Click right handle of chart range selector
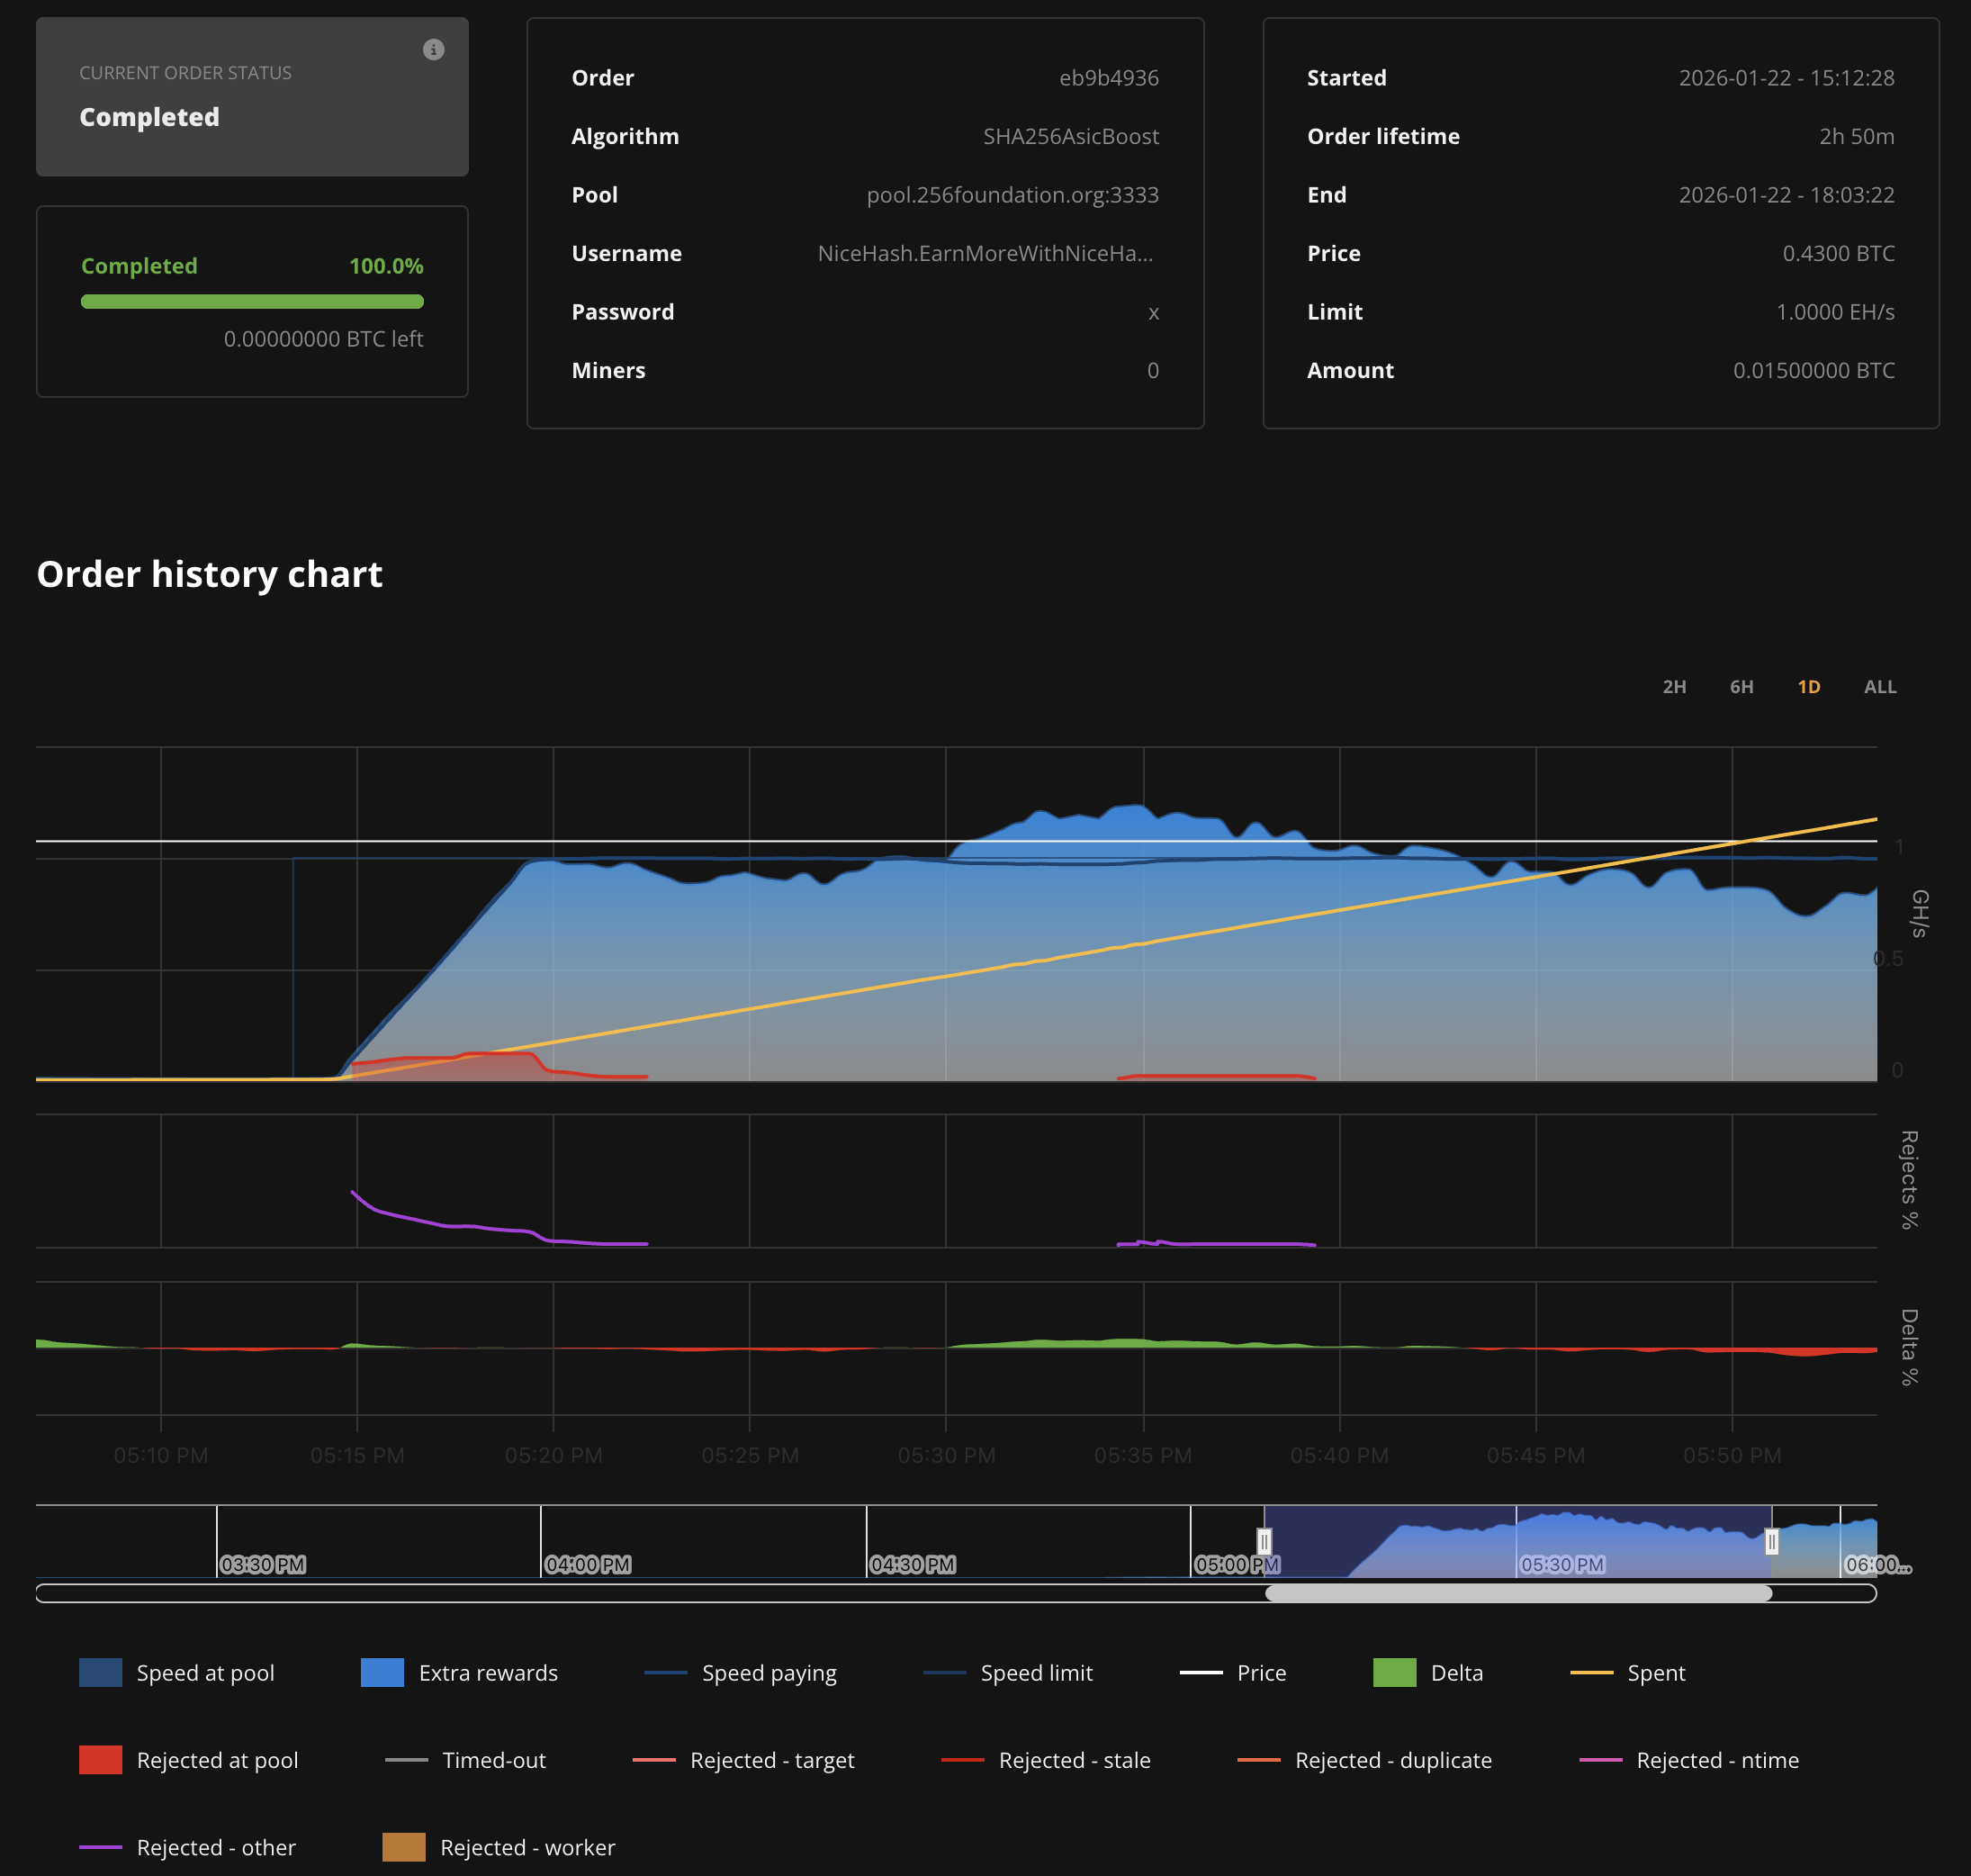This screenshot has height=1876, width=1971. pos(1771,1541)
